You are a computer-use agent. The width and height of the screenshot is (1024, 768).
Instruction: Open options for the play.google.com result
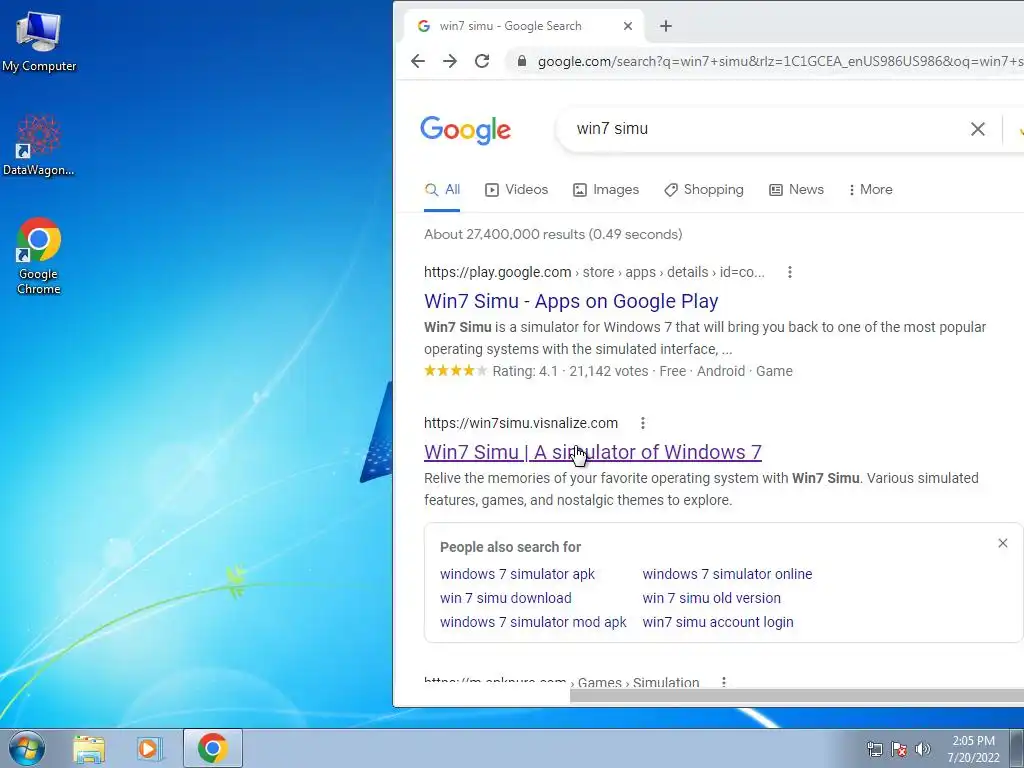coord(790,272)
